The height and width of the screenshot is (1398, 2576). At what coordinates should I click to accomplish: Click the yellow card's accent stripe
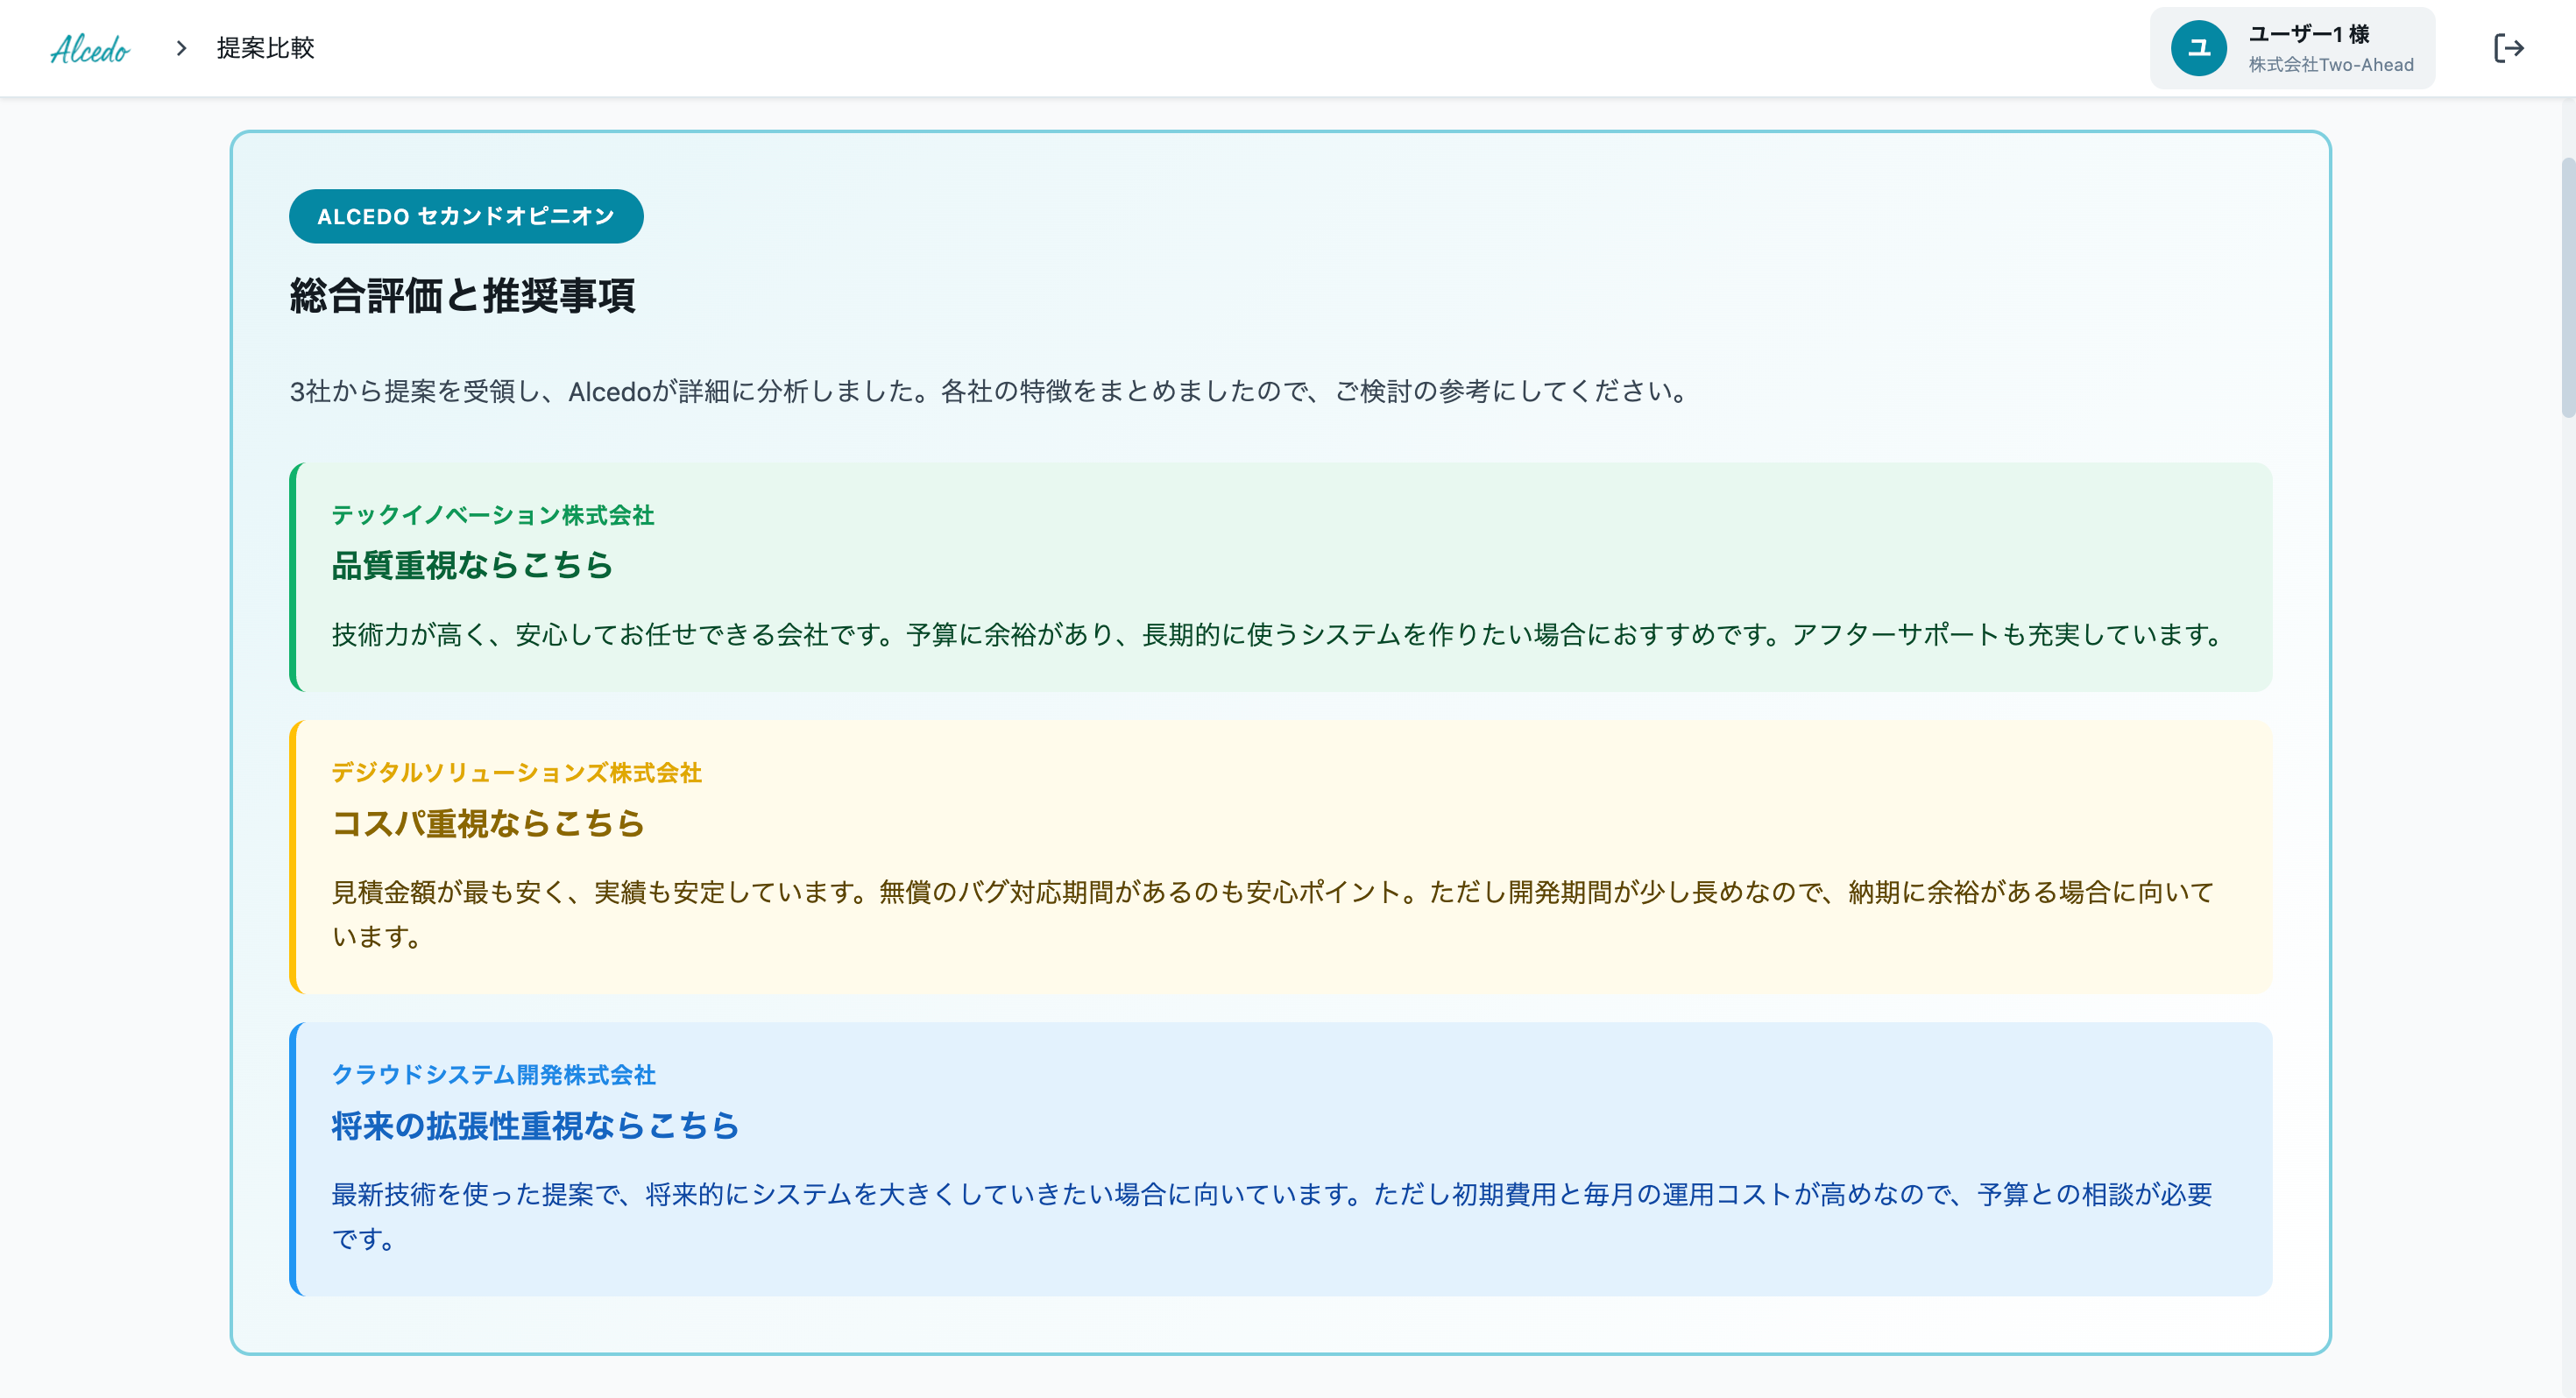[x=295, y=858]
